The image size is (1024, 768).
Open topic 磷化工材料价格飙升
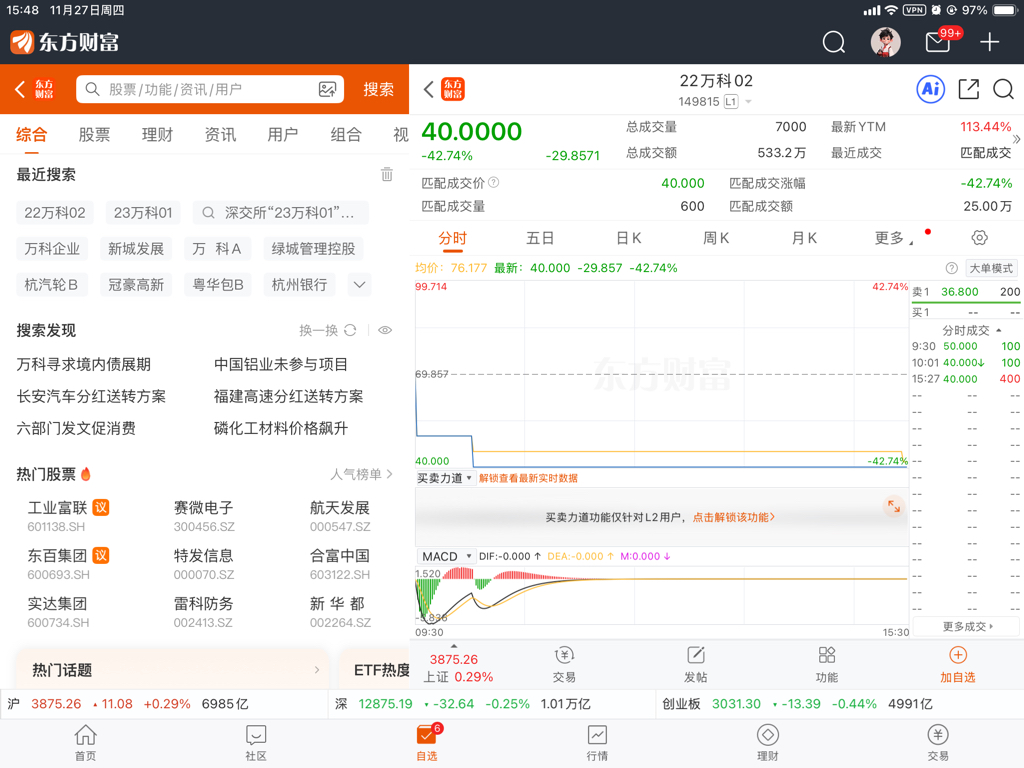coord(281,428)
